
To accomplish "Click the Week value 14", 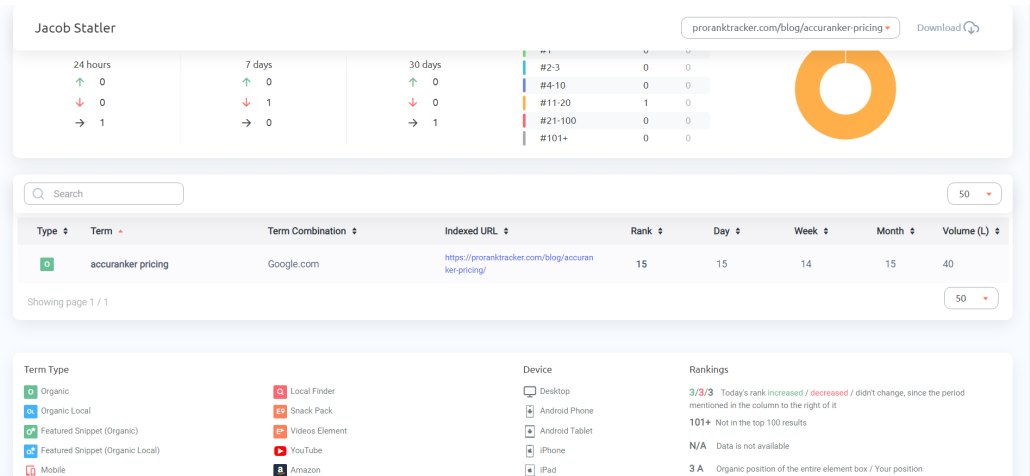I will (x=806, y=264).
